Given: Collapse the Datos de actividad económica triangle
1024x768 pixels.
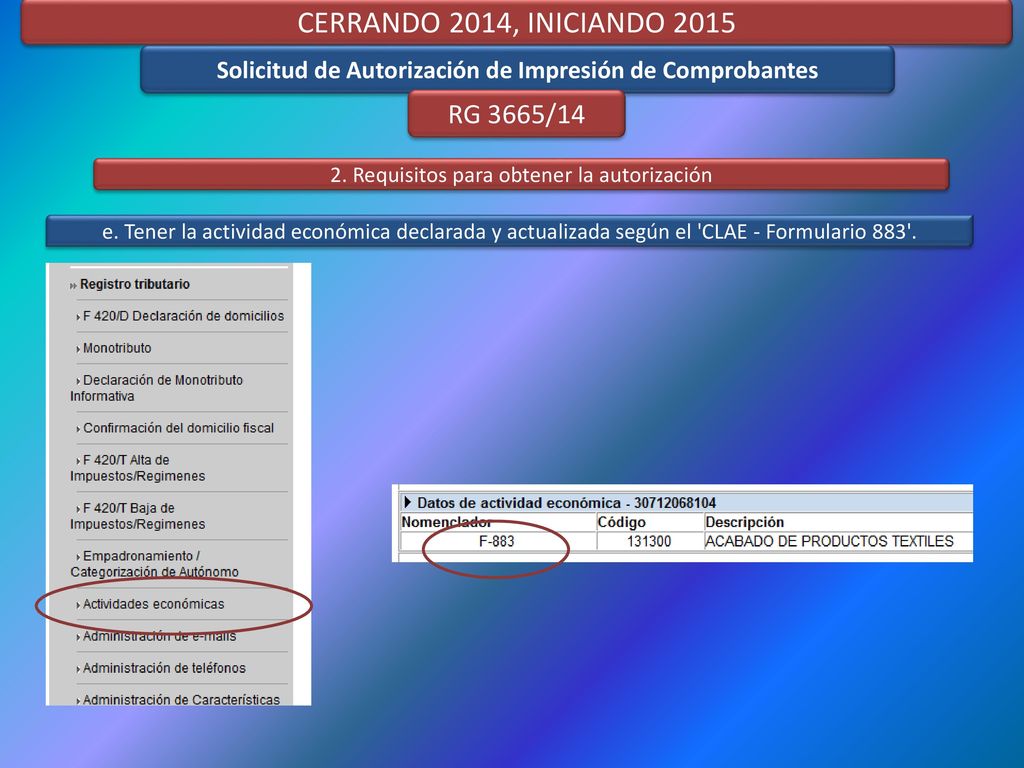Looking at the screenshot, I should [408, 502].
